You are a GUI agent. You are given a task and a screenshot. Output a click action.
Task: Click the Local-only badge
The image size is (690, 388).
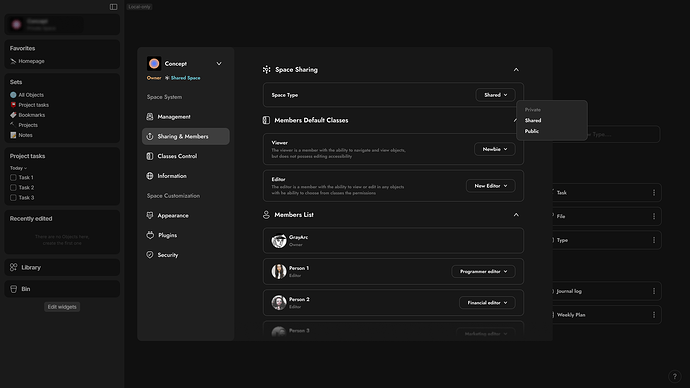tap(139, 7)
